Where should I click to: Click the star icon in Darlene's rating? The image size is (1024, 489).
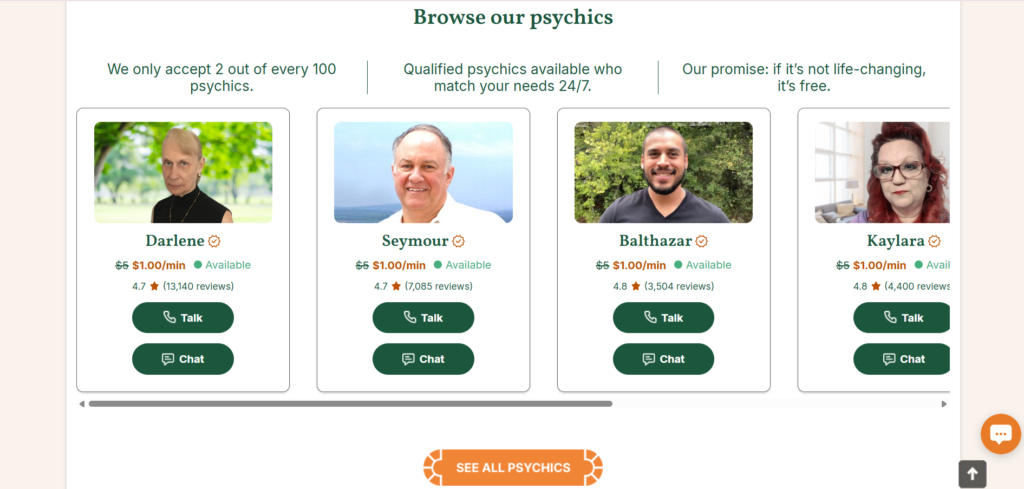coord(154,286)
